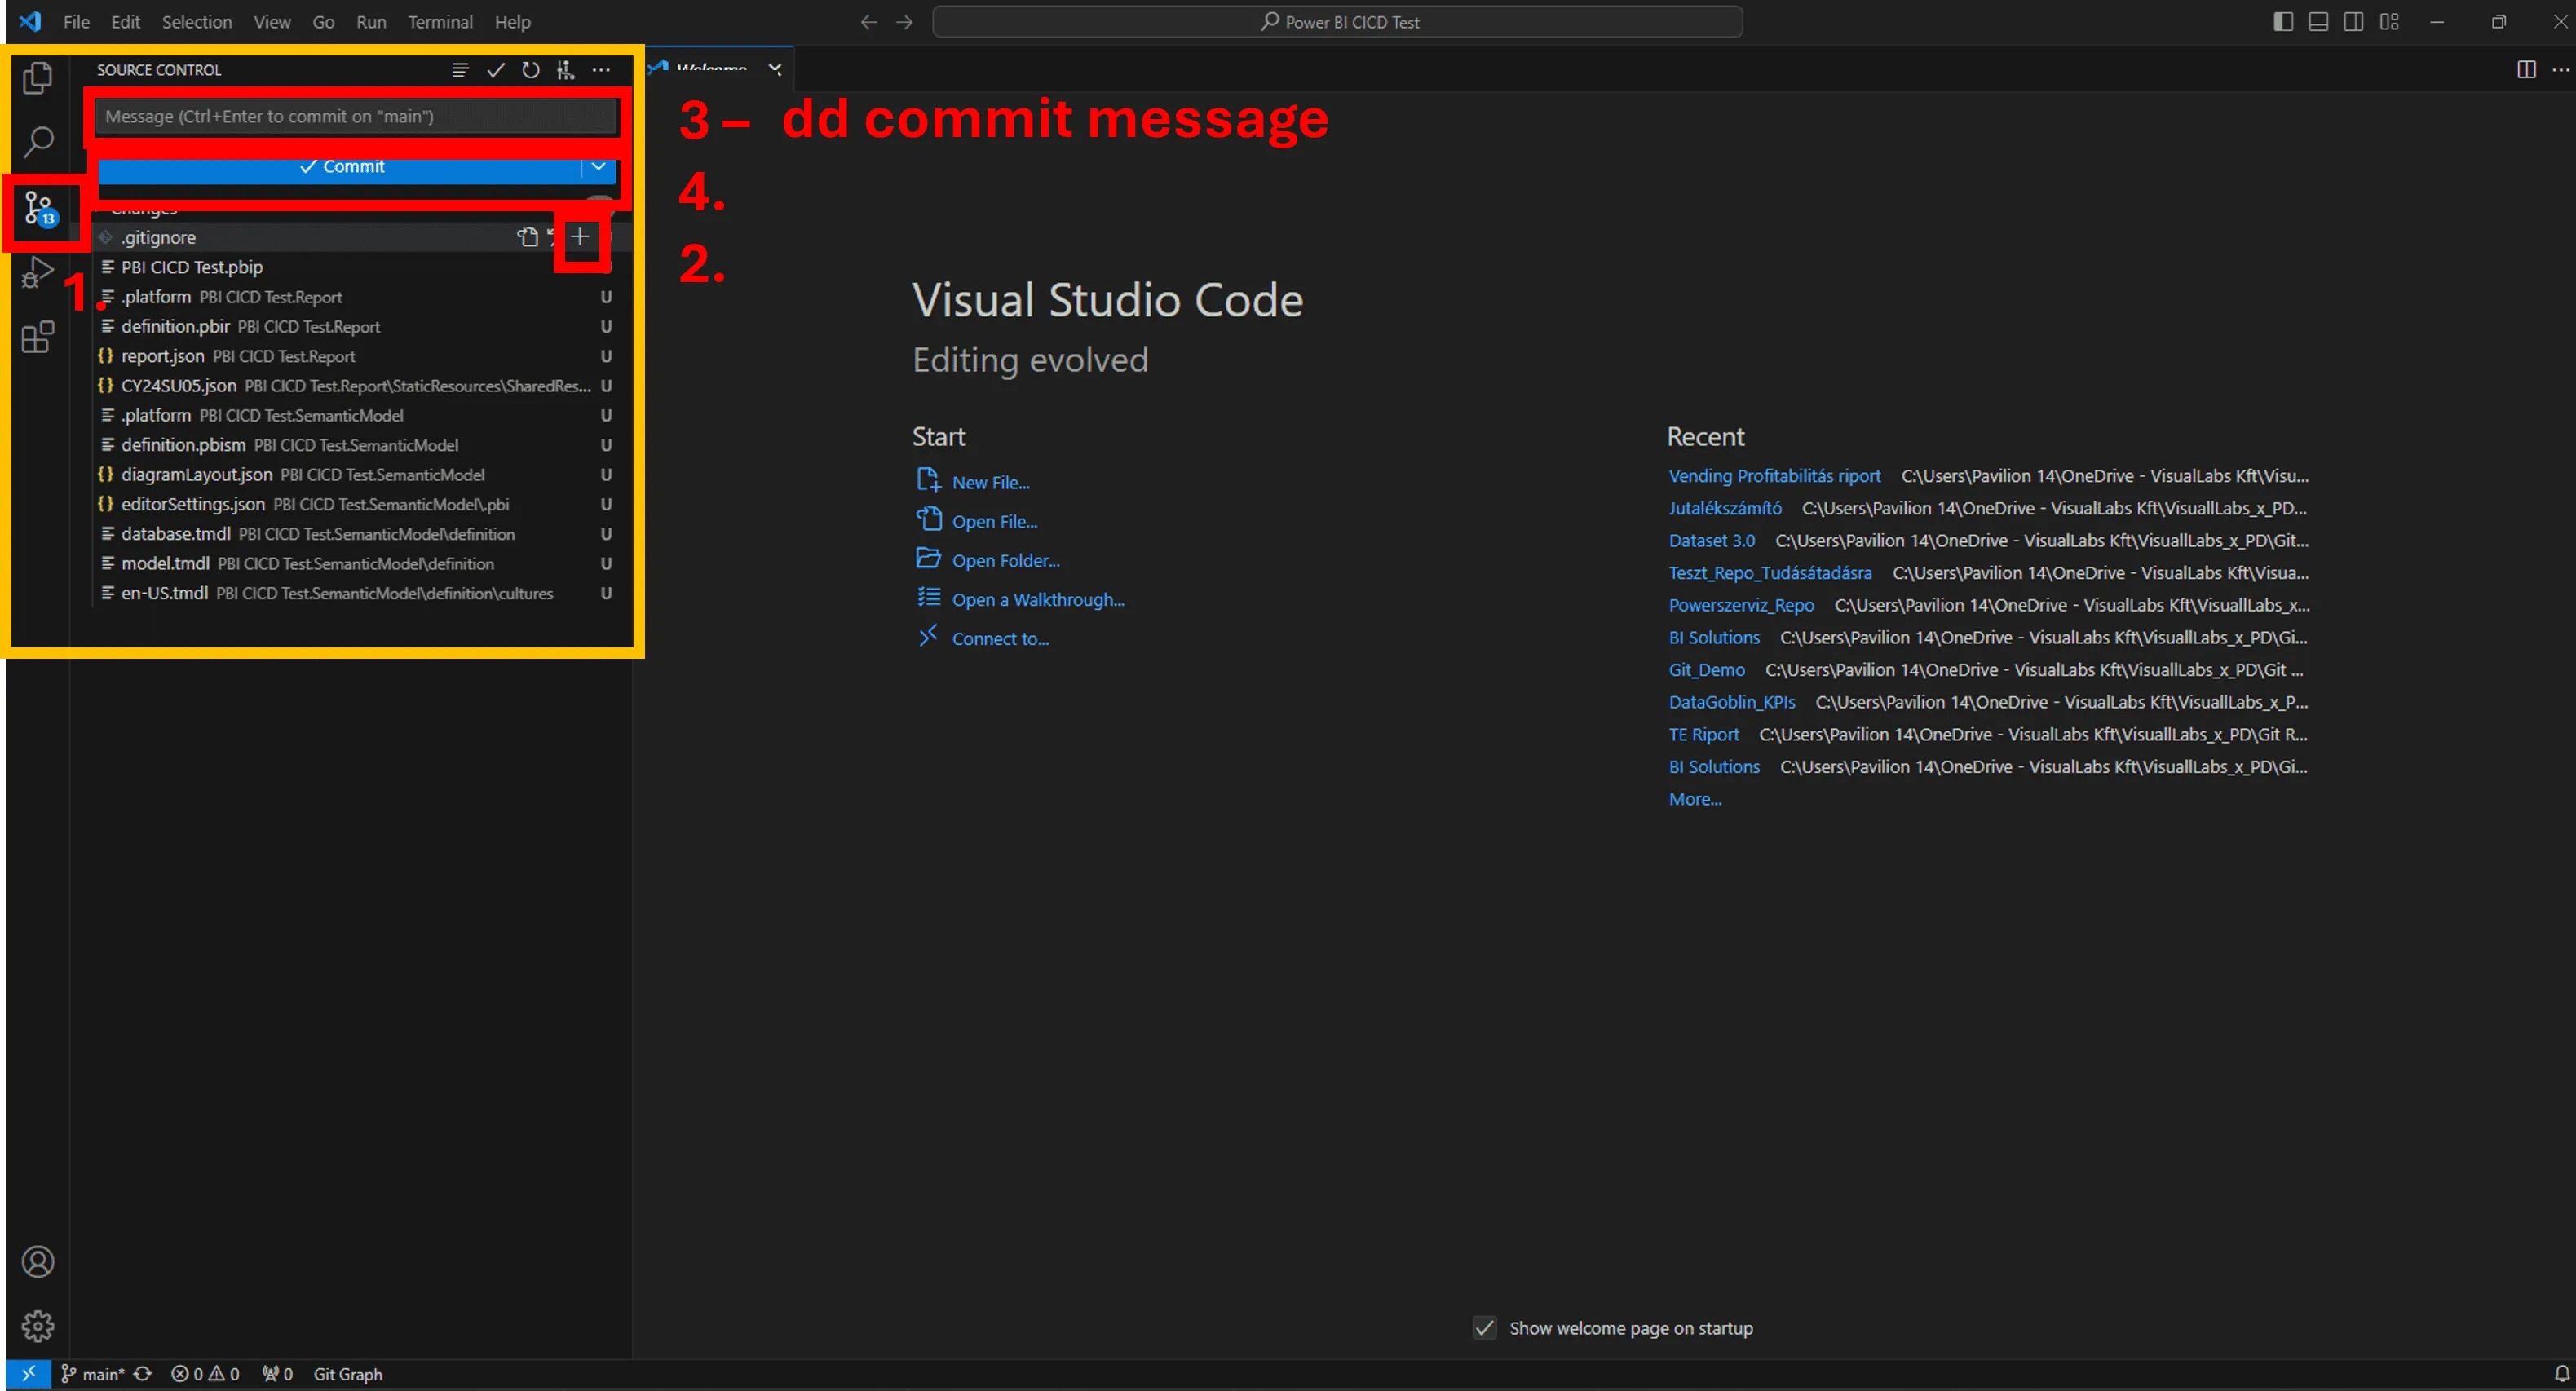
Task: Click the Git Graph icon in Source Control header
Action: coord(566,70)
